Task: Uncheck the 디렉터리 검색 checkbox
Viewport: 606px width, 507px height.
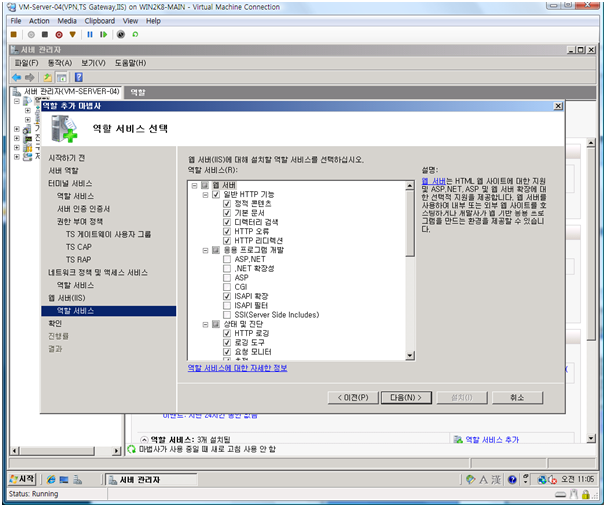Action: pyautogui.click(x=227, y=222)
